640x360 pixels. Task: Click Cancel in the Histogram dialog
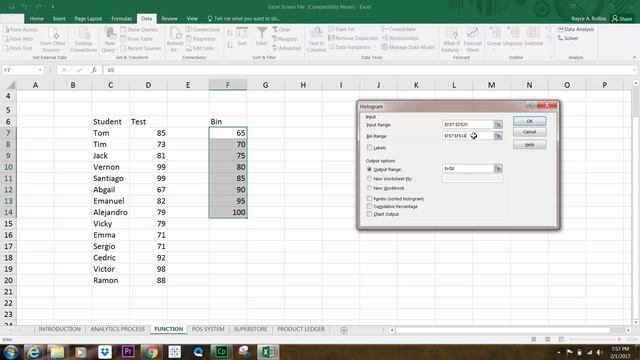pyautogui.click(x=529, y=132)
